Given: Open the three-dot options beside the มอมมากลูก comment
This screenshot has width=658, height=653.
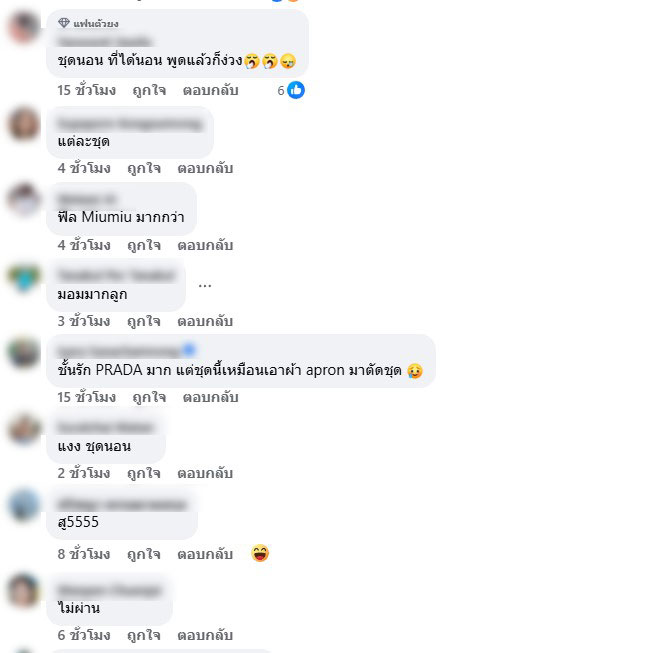Looking at the screenshot, I should 204,286.
